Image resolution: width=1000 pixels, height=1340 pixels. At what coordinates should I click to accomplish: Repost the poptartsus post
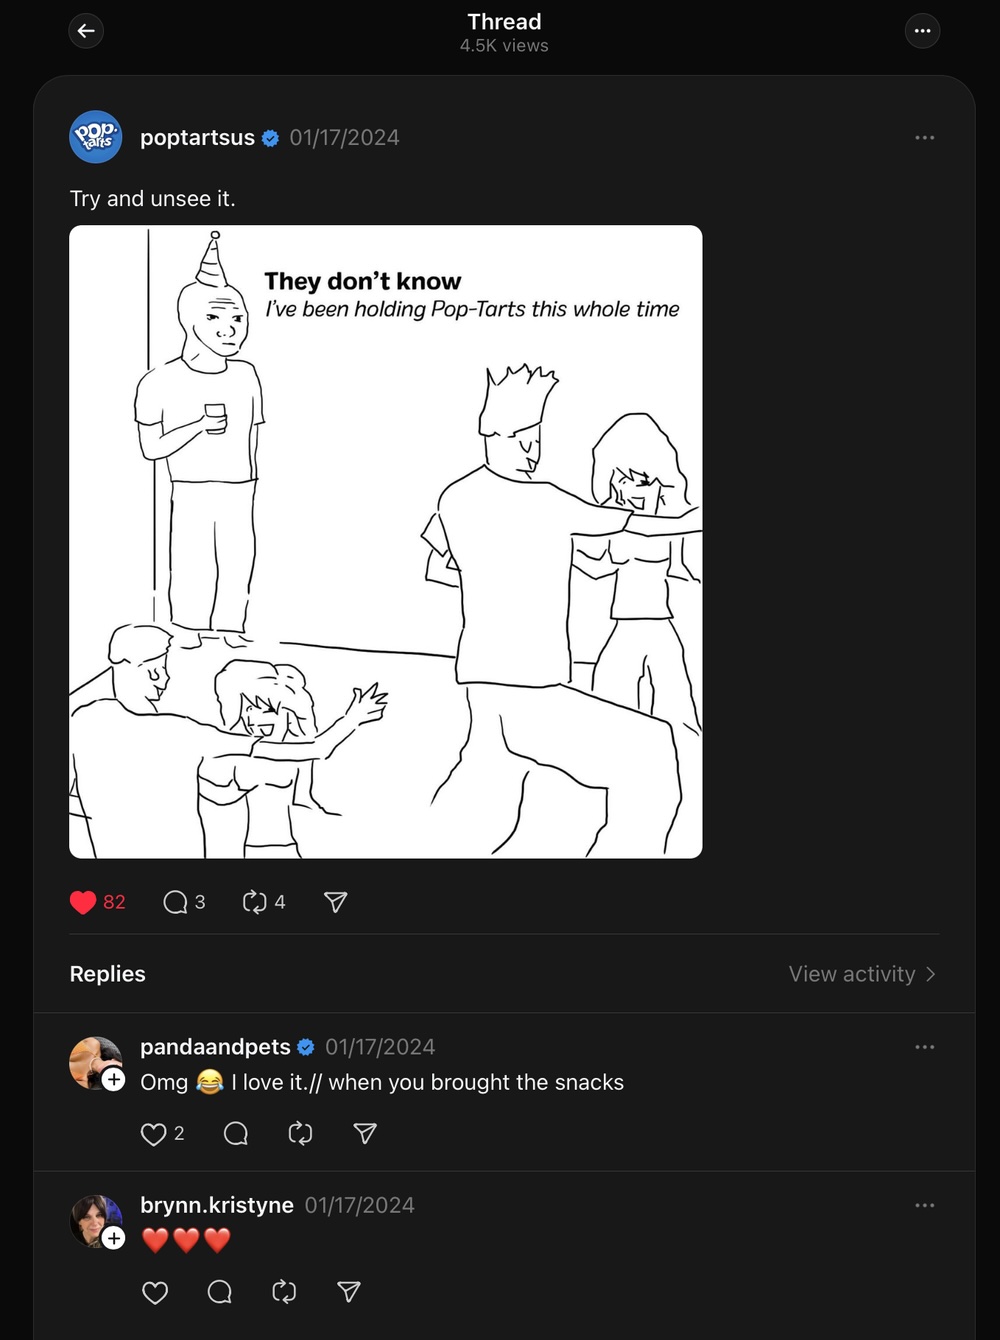click(255, 902)
